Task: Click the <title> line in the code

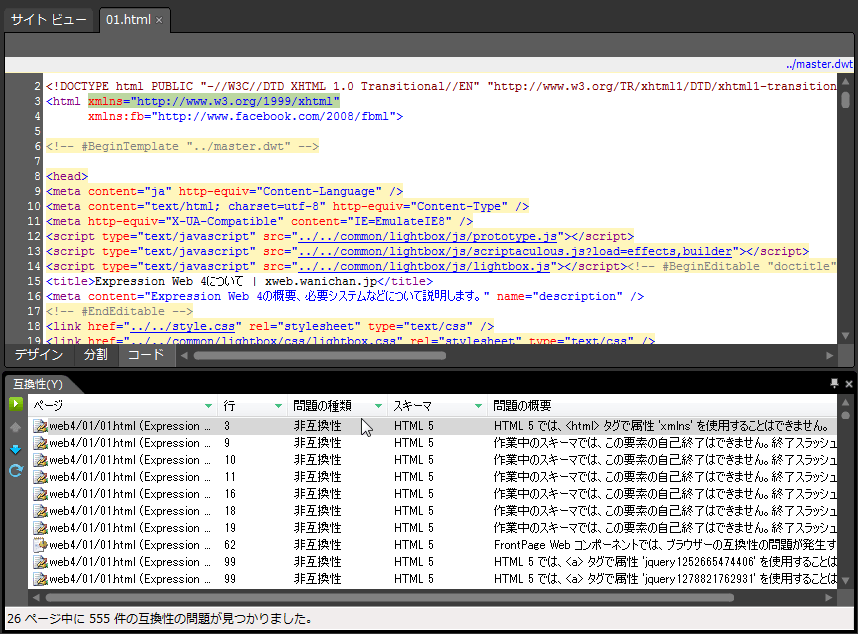Action: [x=239, y=281]
